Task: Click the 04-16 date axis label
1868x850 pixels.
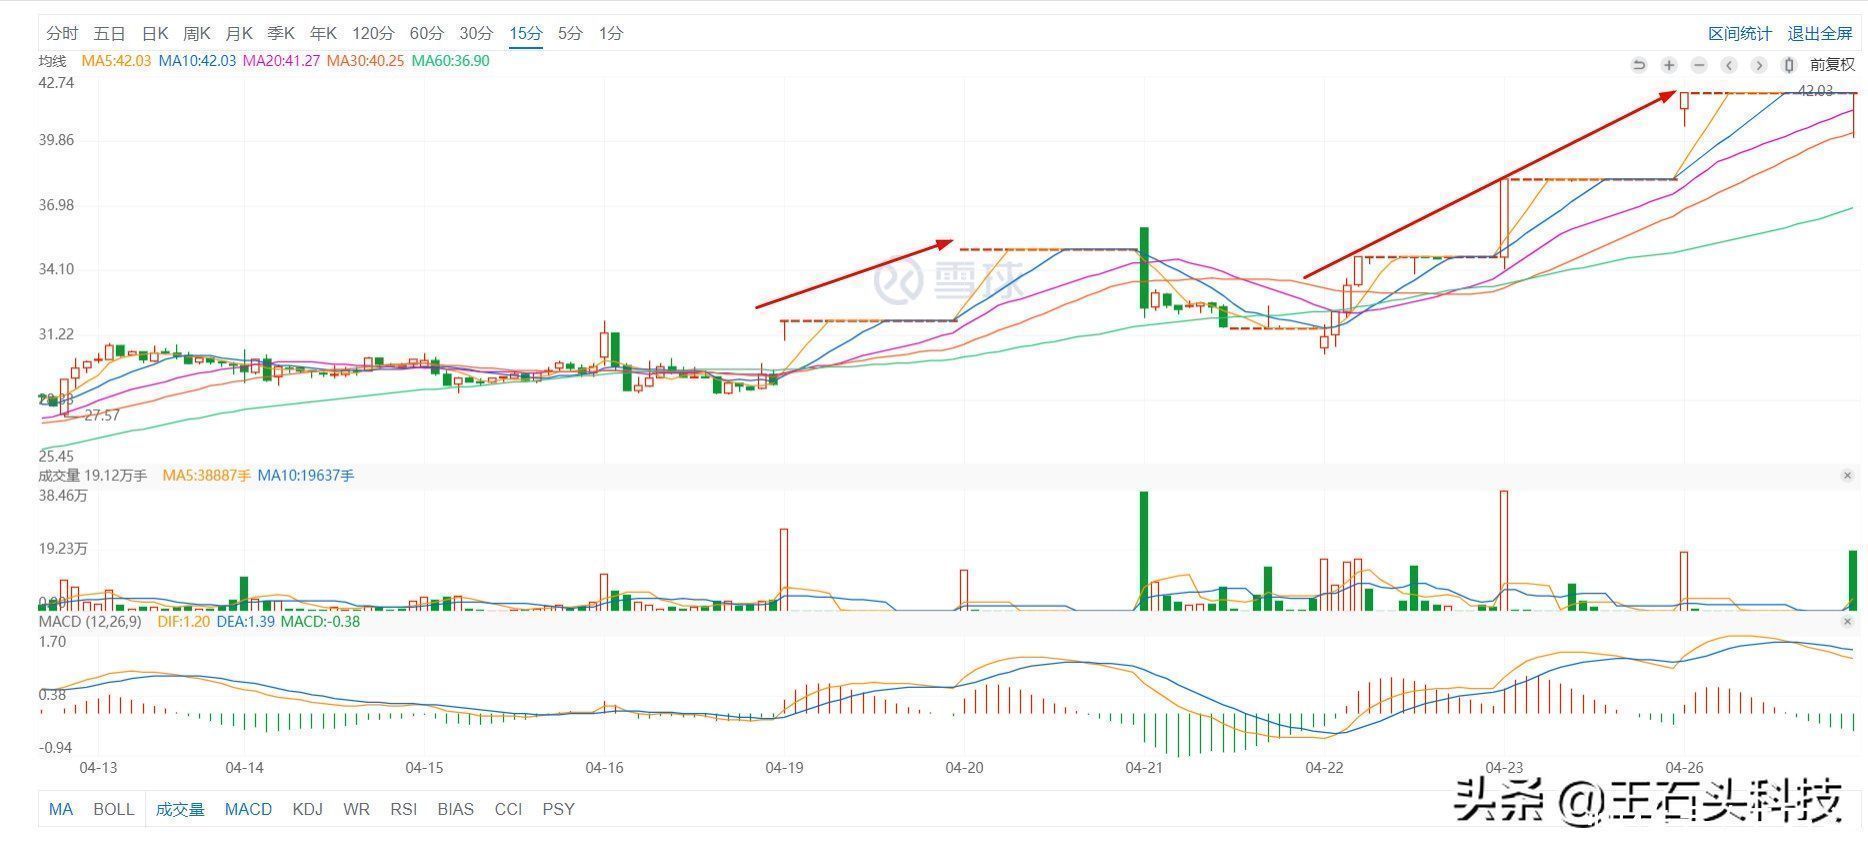Action: [604, 768]
